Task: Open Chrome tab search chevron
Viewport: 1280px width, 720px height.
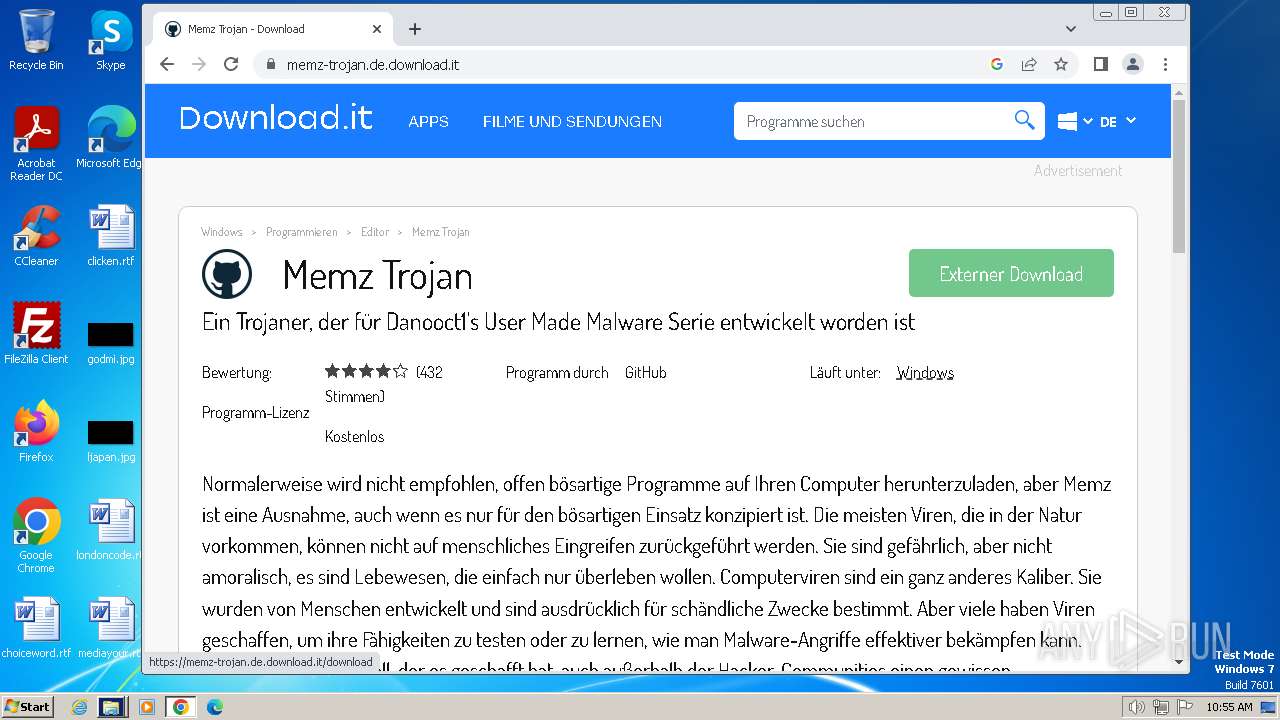Action: (x=1071, y=29)
